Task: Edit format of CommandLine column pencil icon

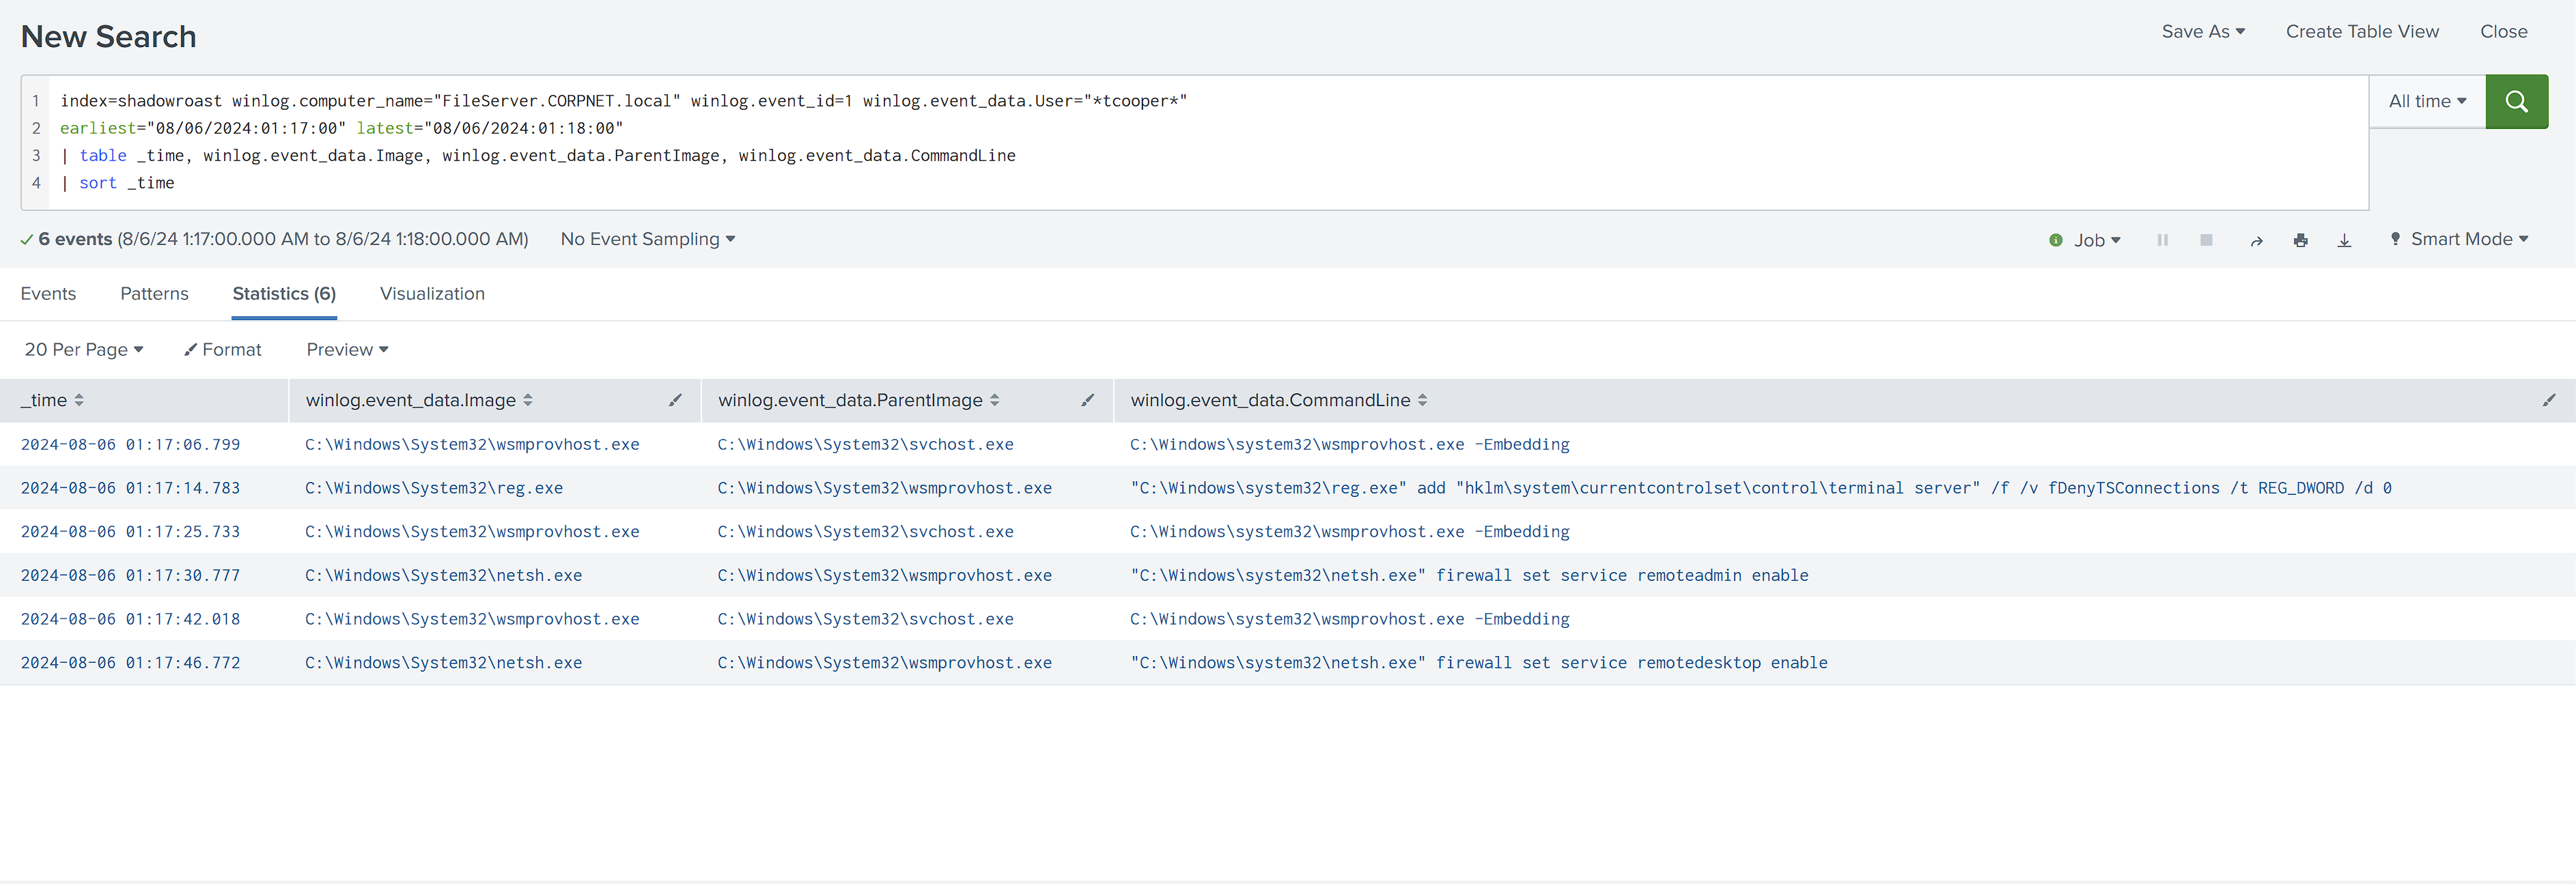Action: tap(2549, 400)
